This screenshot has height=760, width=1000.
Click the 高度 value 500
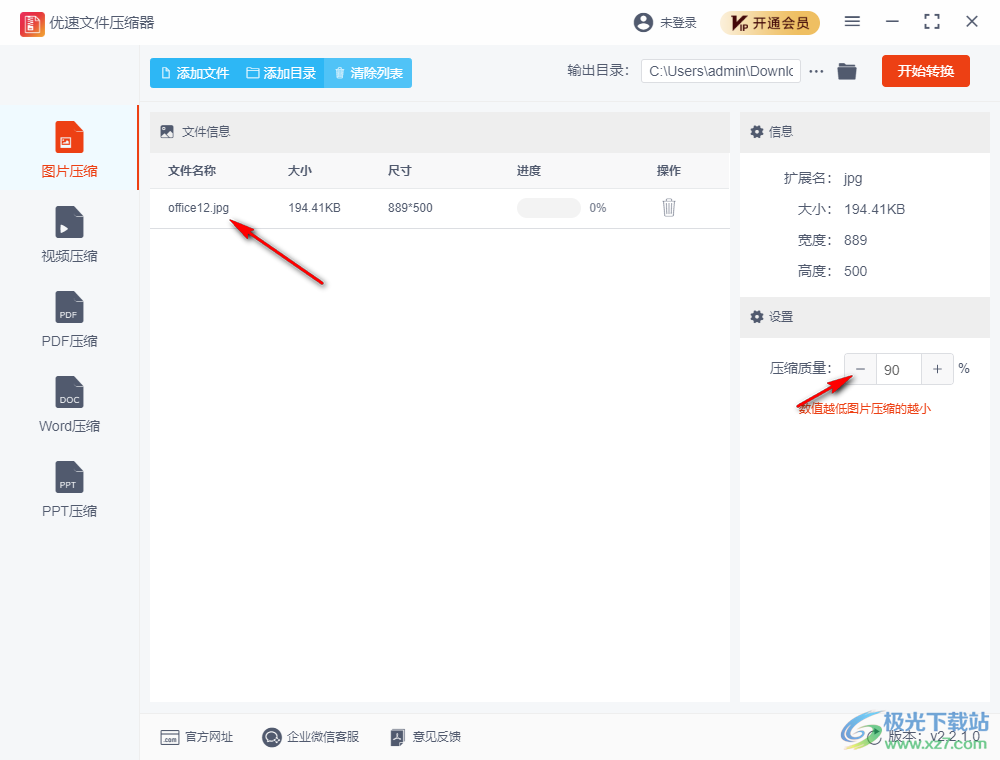click(x=855, y=272)
